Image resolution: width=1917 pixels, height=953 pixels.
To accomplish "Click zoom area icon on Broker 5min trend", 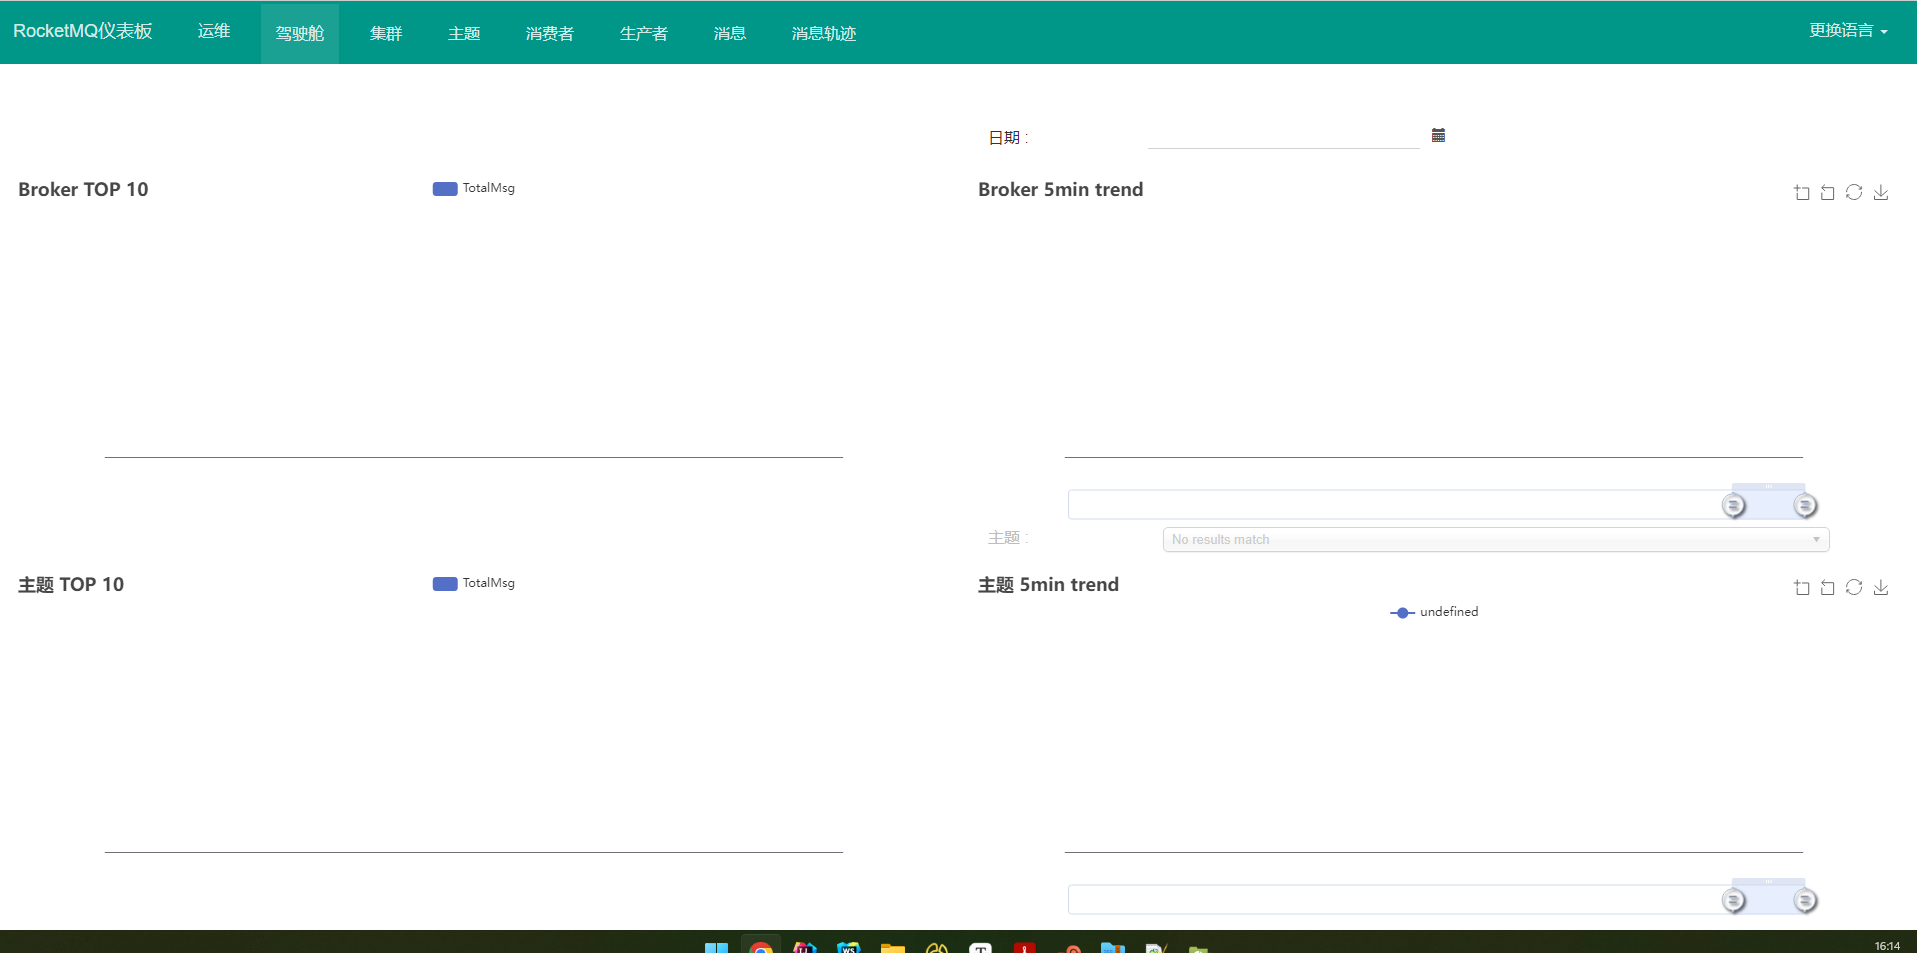I will point(1802,192).
